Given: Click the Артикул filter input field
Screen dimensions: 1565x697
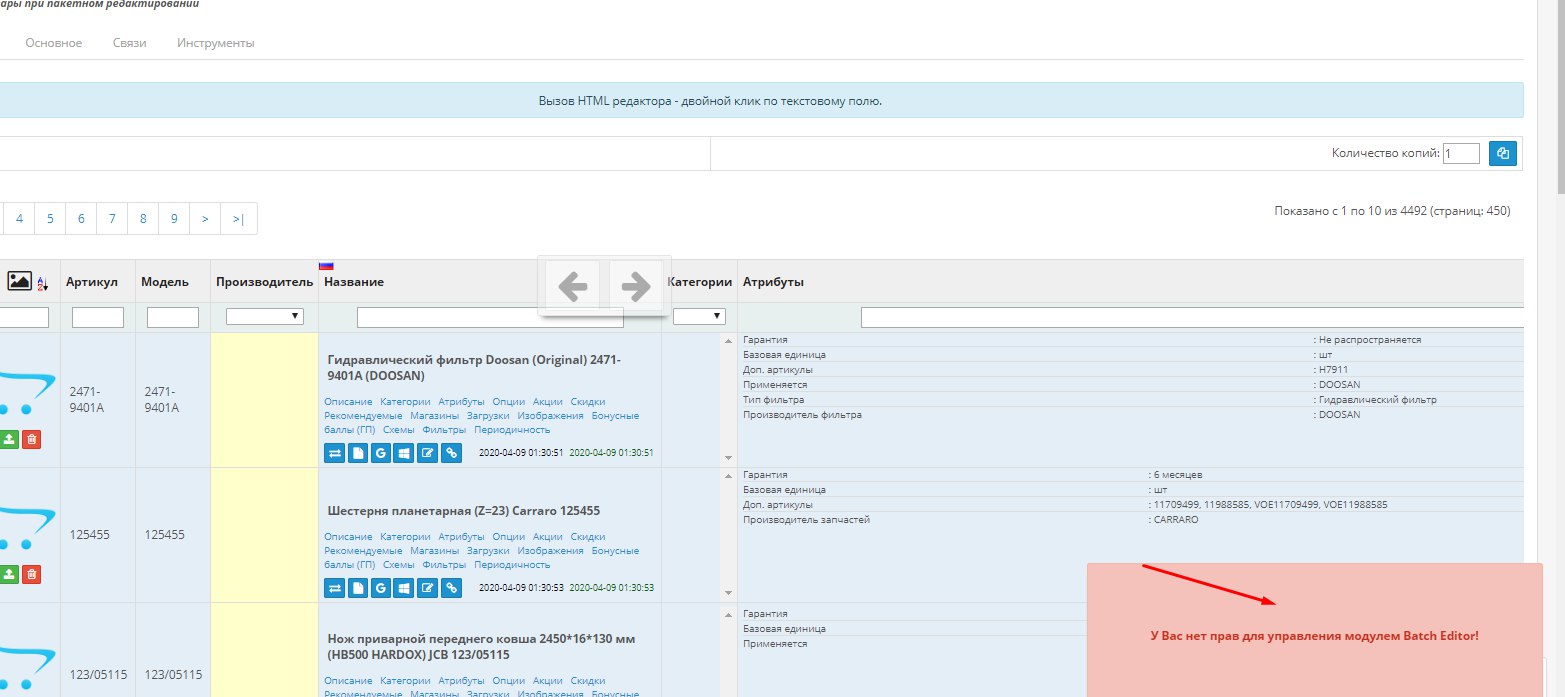Looking at the screenshot, I should [x=98, y=317].
